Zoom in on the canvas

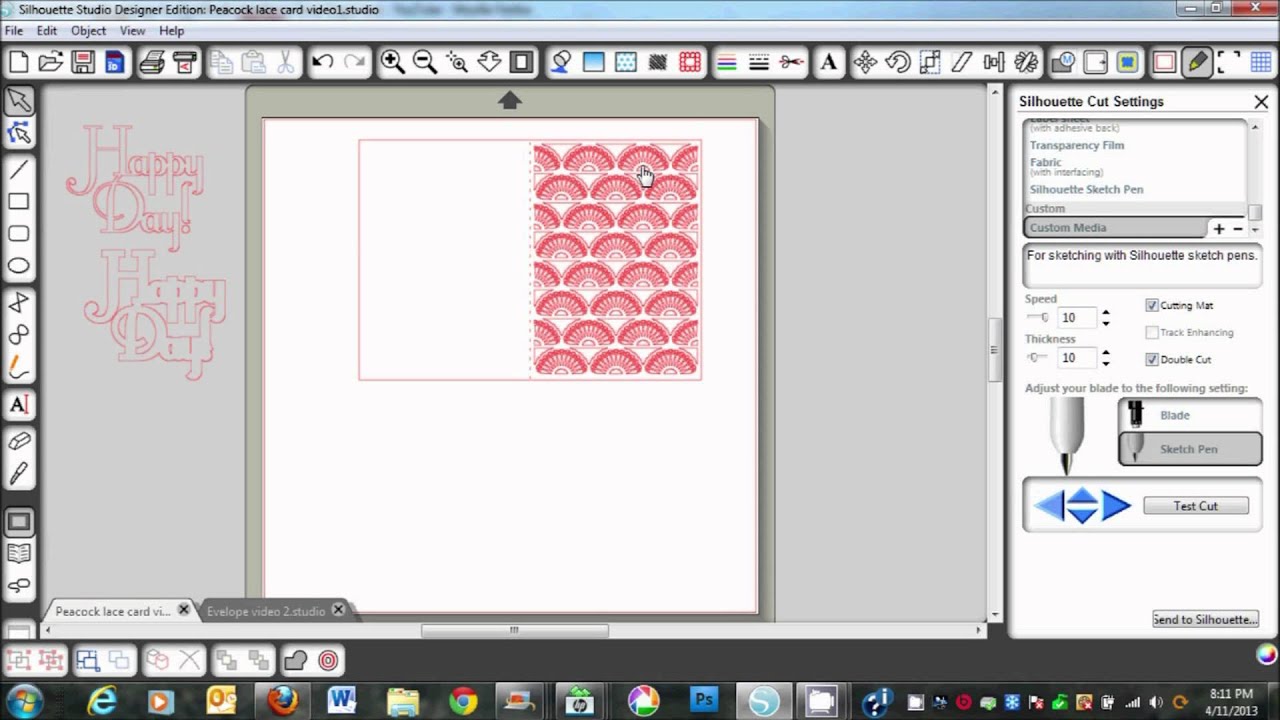392,62
